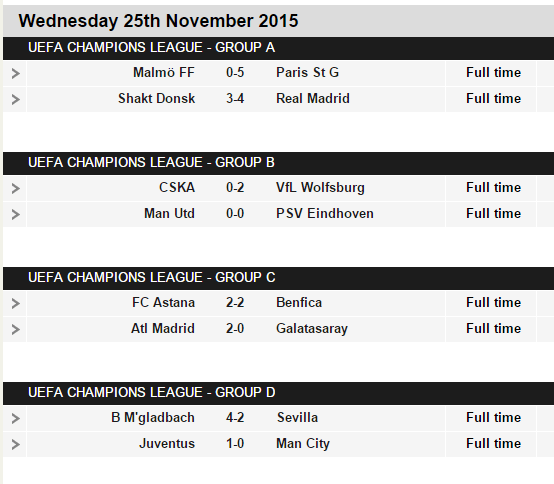Select the Juventus 1-0 score
The width and height of the screenshot is (554, 484).
235,444
